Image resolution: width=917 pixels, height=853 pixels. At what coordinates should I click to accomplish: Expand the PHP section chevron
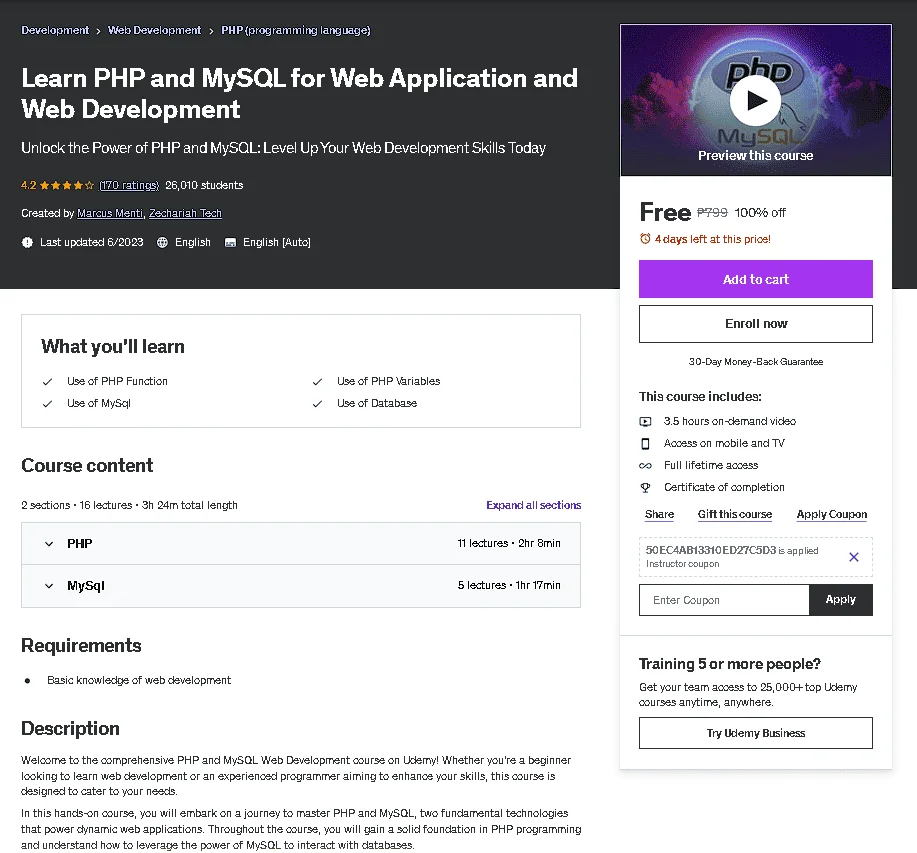point(49,544)
